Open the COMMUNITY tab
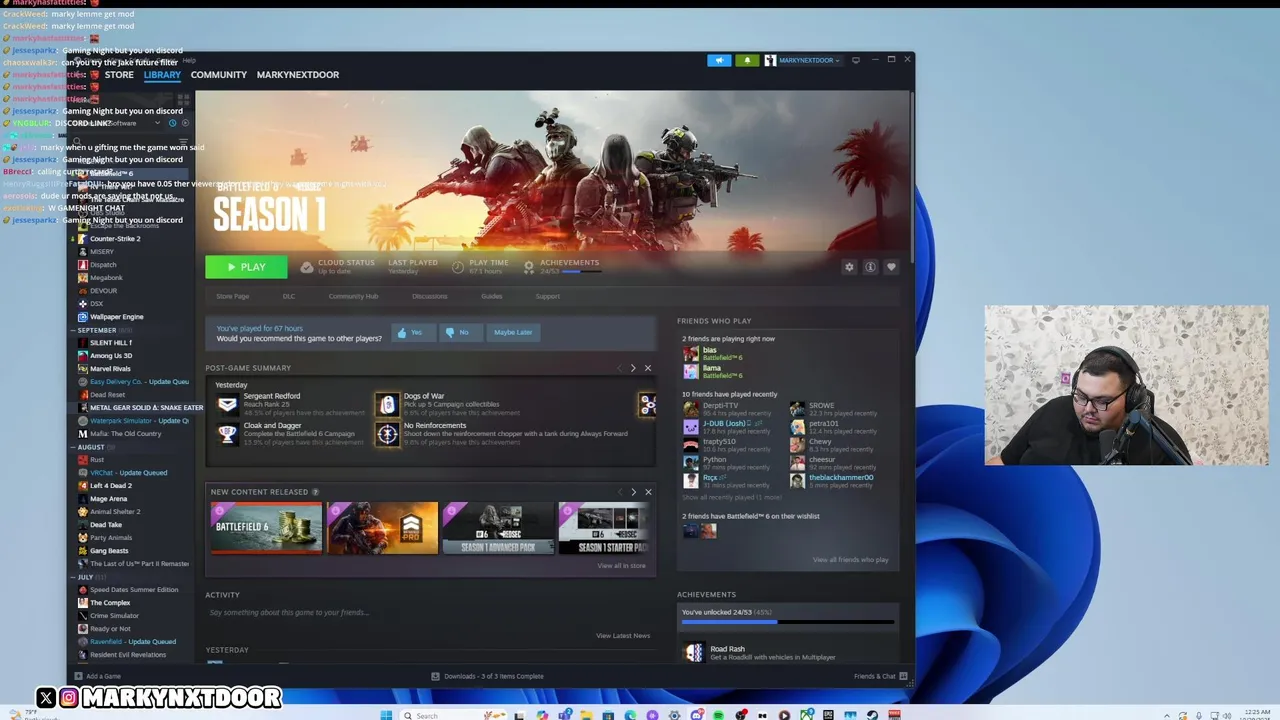 click(218, 75)
